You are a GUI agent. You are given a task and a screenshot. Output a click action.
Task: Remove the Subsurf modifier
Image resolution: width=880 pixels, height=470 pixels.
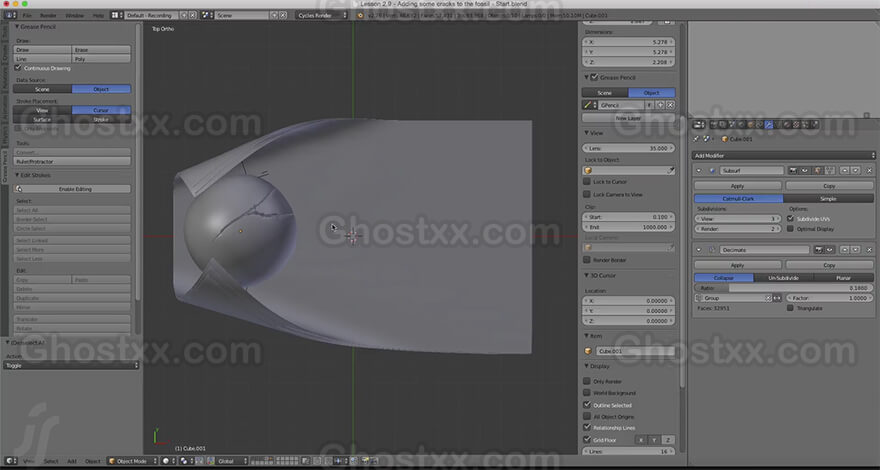(x=869, y=170)
